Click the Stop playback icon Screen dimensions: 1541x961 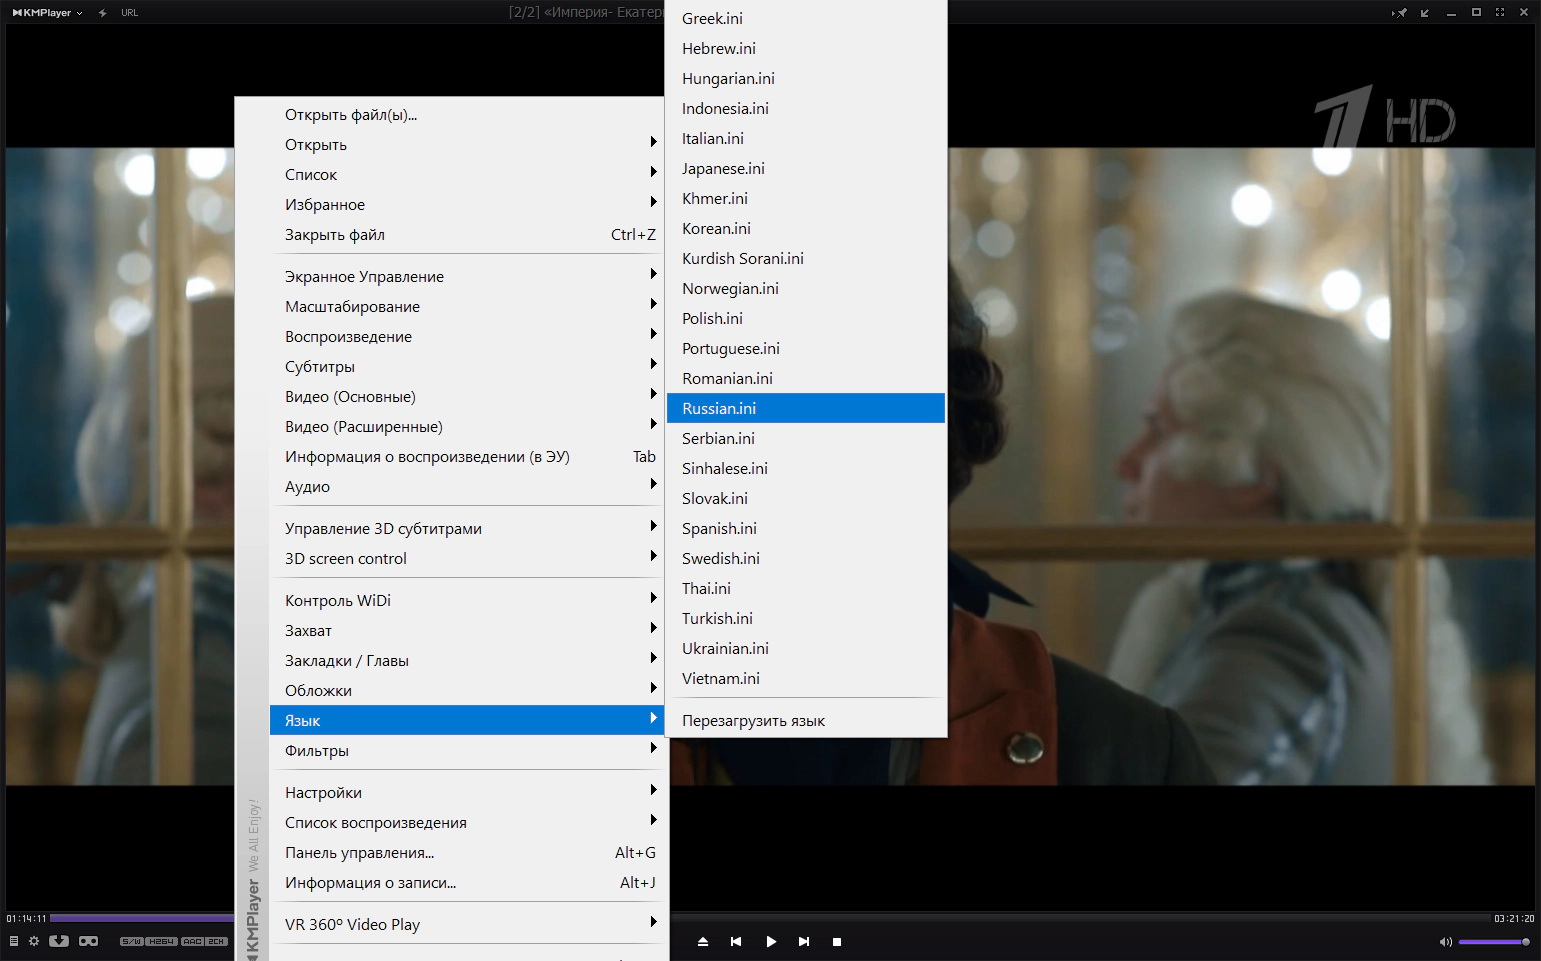[837, 942]
